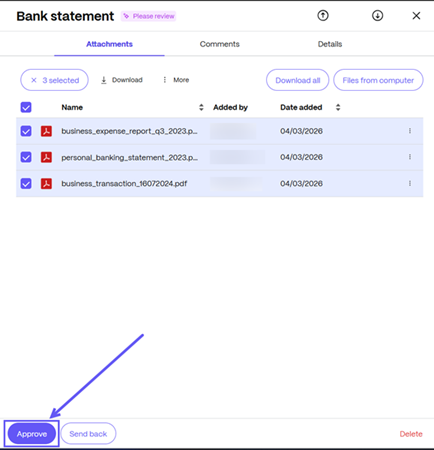The image size is (434, 450).
Task: Approve the bank statement
Action: click(x=32, y=434)
